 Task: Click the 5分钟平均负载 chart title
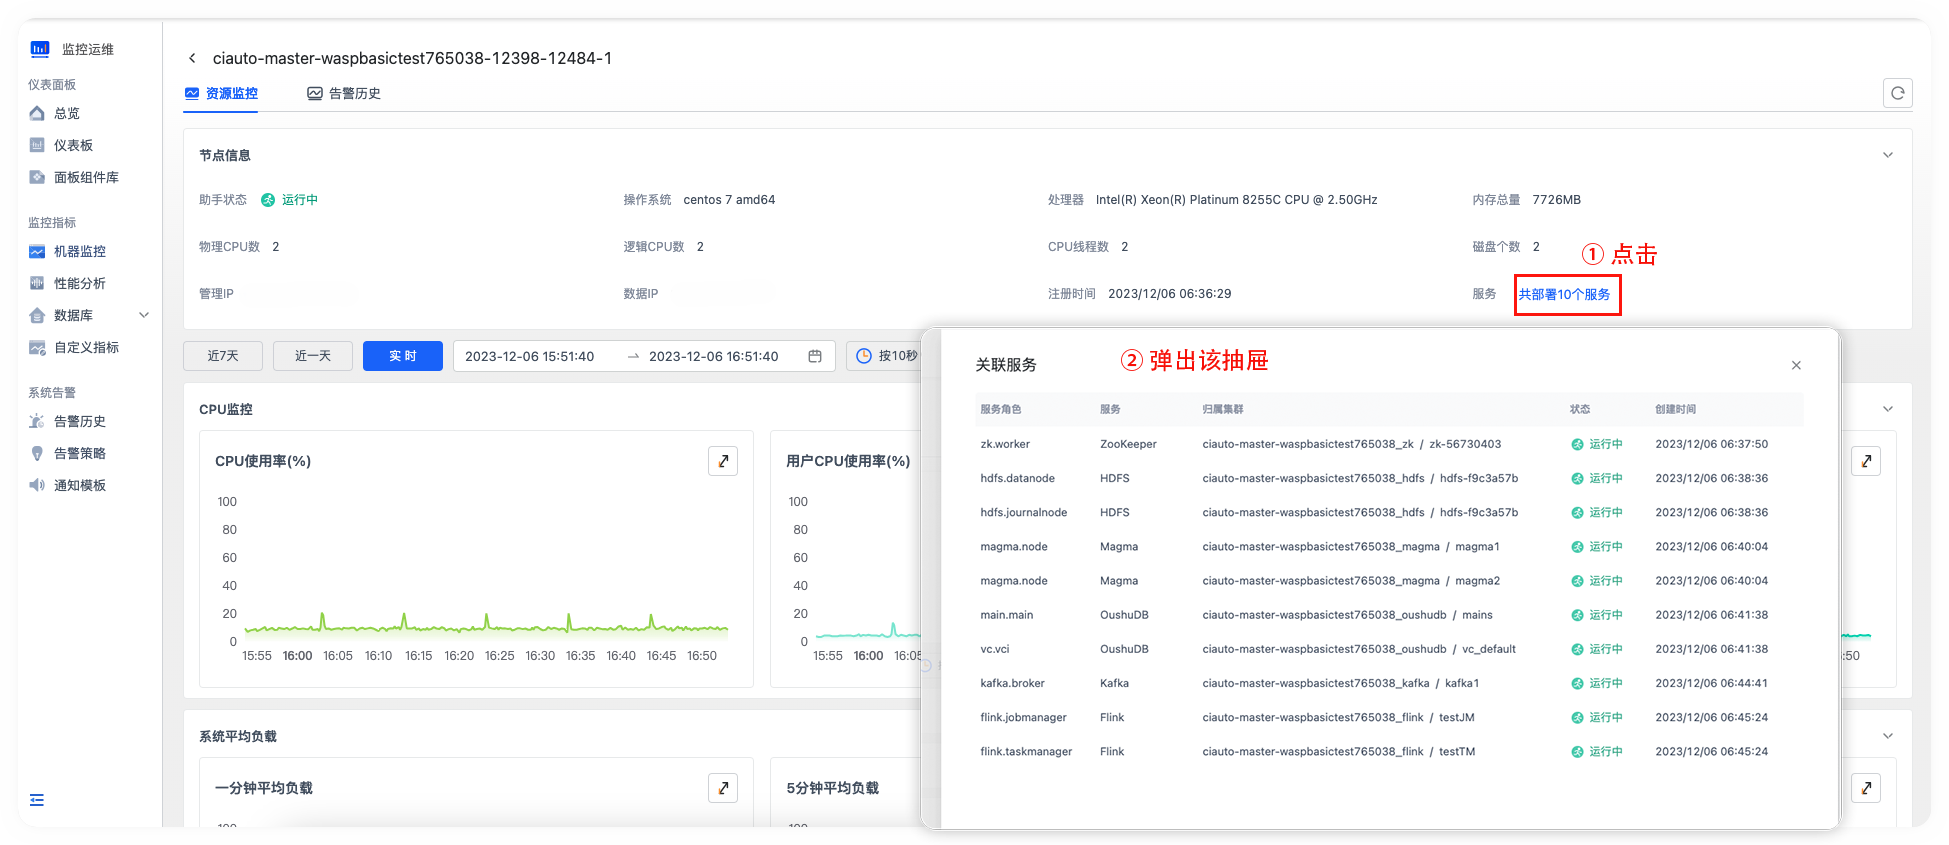(832, 788)
